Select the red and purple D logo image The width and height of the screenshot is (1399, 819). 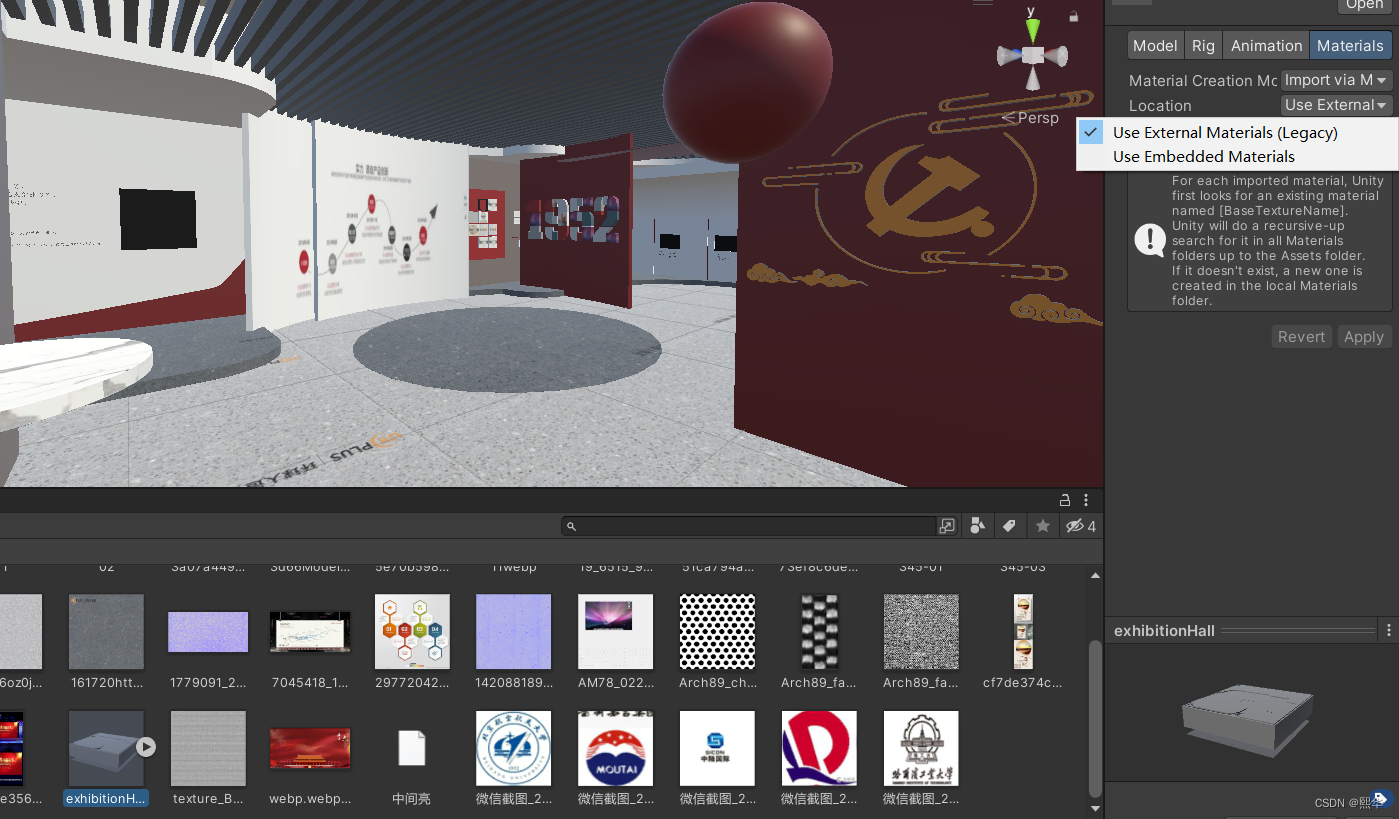(x=819, y=748)
